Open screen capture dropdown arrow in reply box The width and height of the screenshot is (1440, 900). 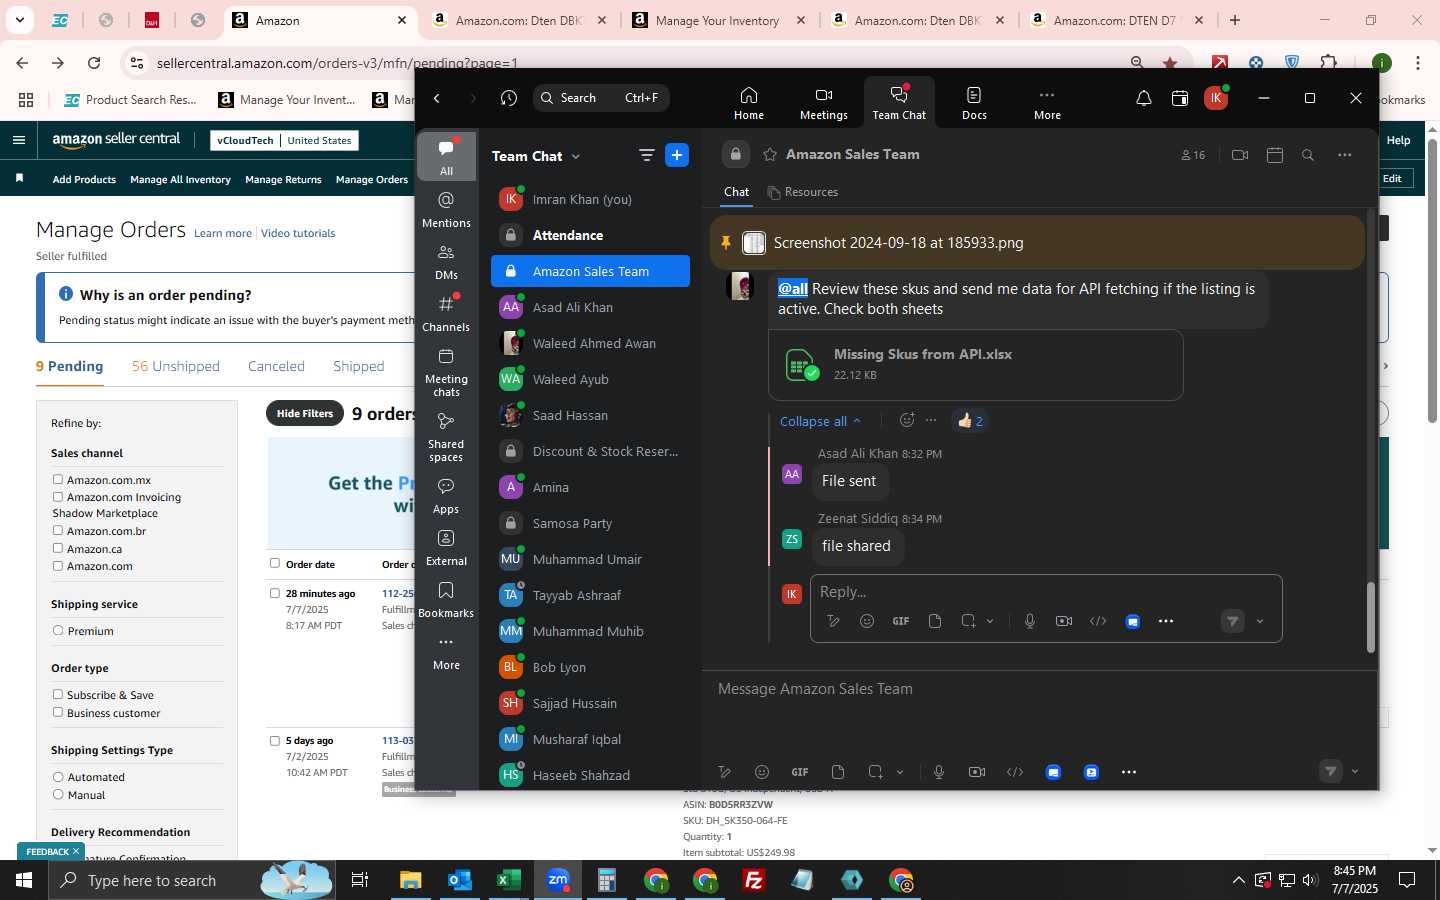pyautogui.click(x=990, y=621)
